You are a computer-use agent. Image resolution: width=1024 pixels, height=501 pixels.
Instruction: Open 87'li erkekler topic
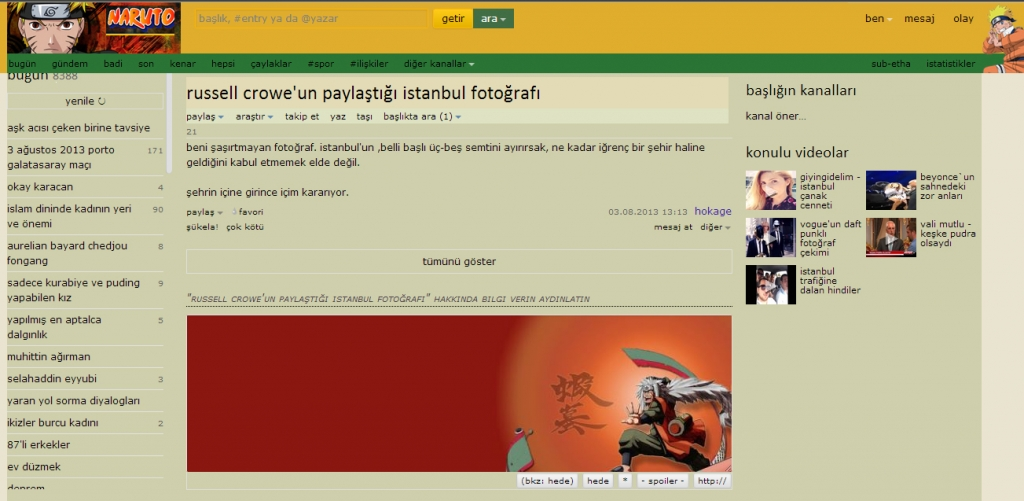(39, 445)
